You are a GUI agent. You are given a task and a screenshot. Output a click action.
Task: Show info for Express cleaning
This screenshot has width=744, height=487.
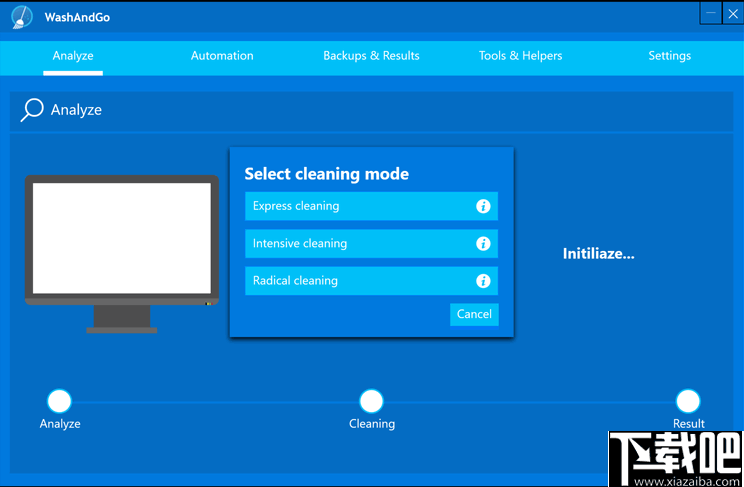(x=483, y=206)
